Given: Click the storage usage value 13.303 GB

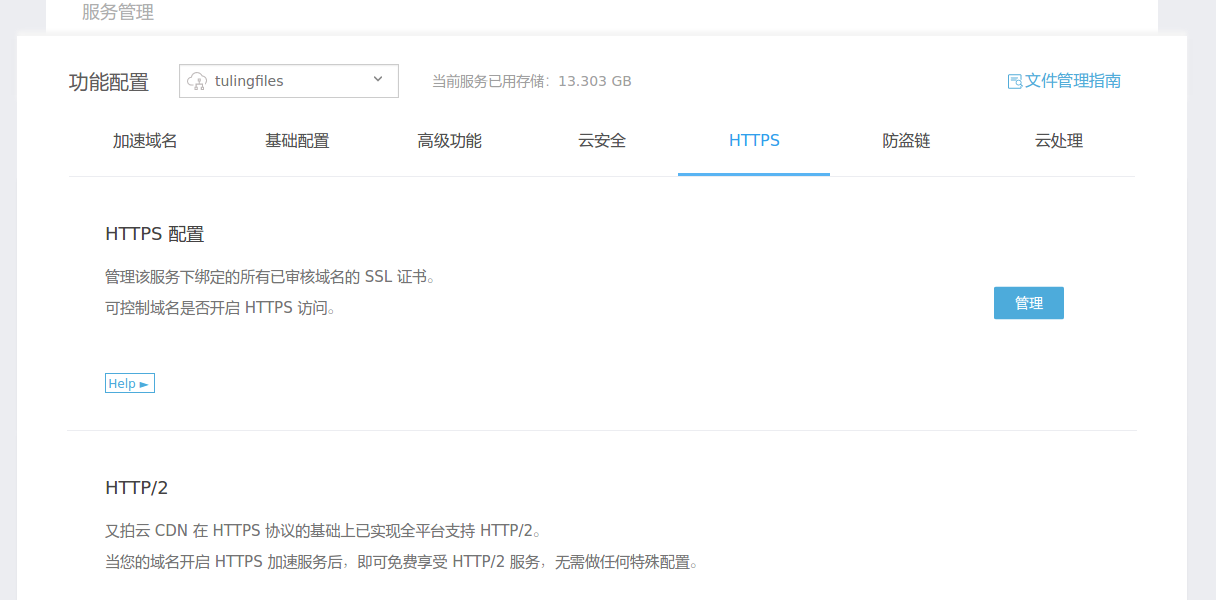Looking at the screenshot, I should [x=595, y=81].
